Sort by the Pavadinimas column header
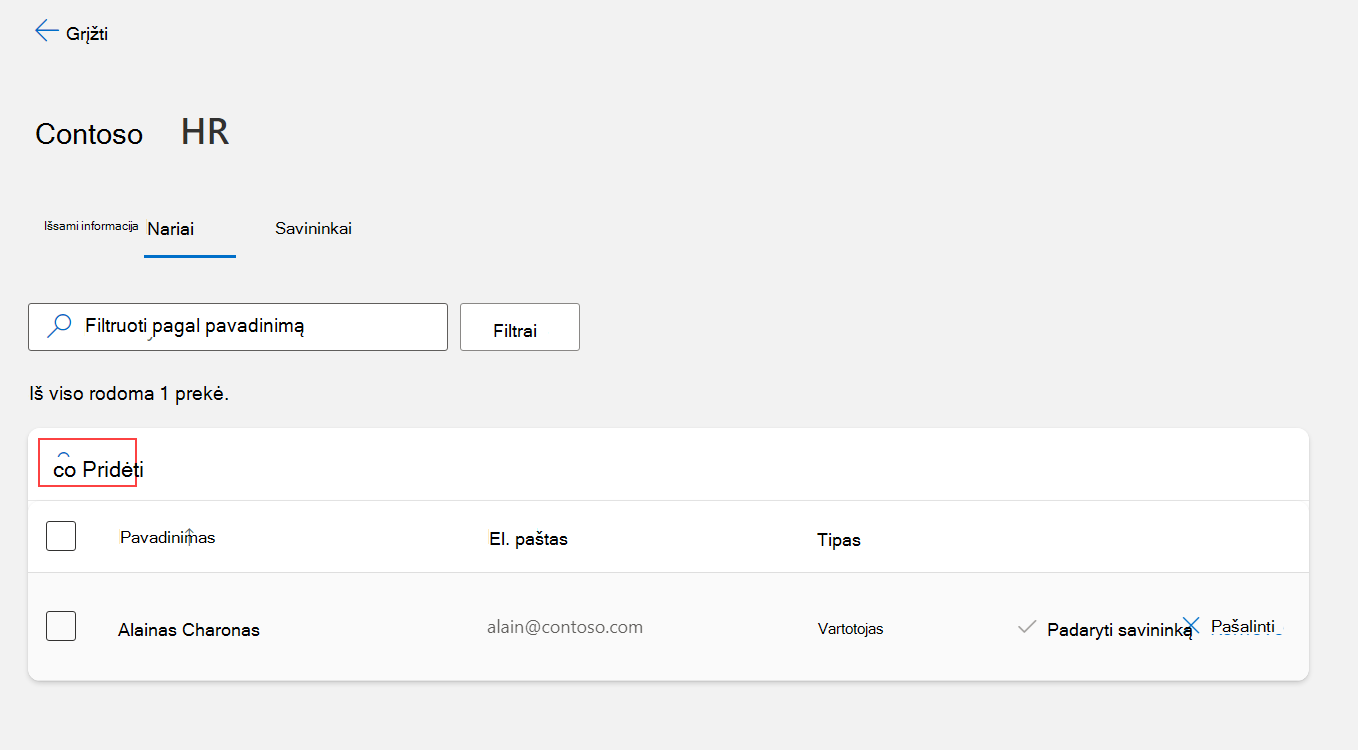This screenshot has height=750, width=1358. click(x=167, y=538)
